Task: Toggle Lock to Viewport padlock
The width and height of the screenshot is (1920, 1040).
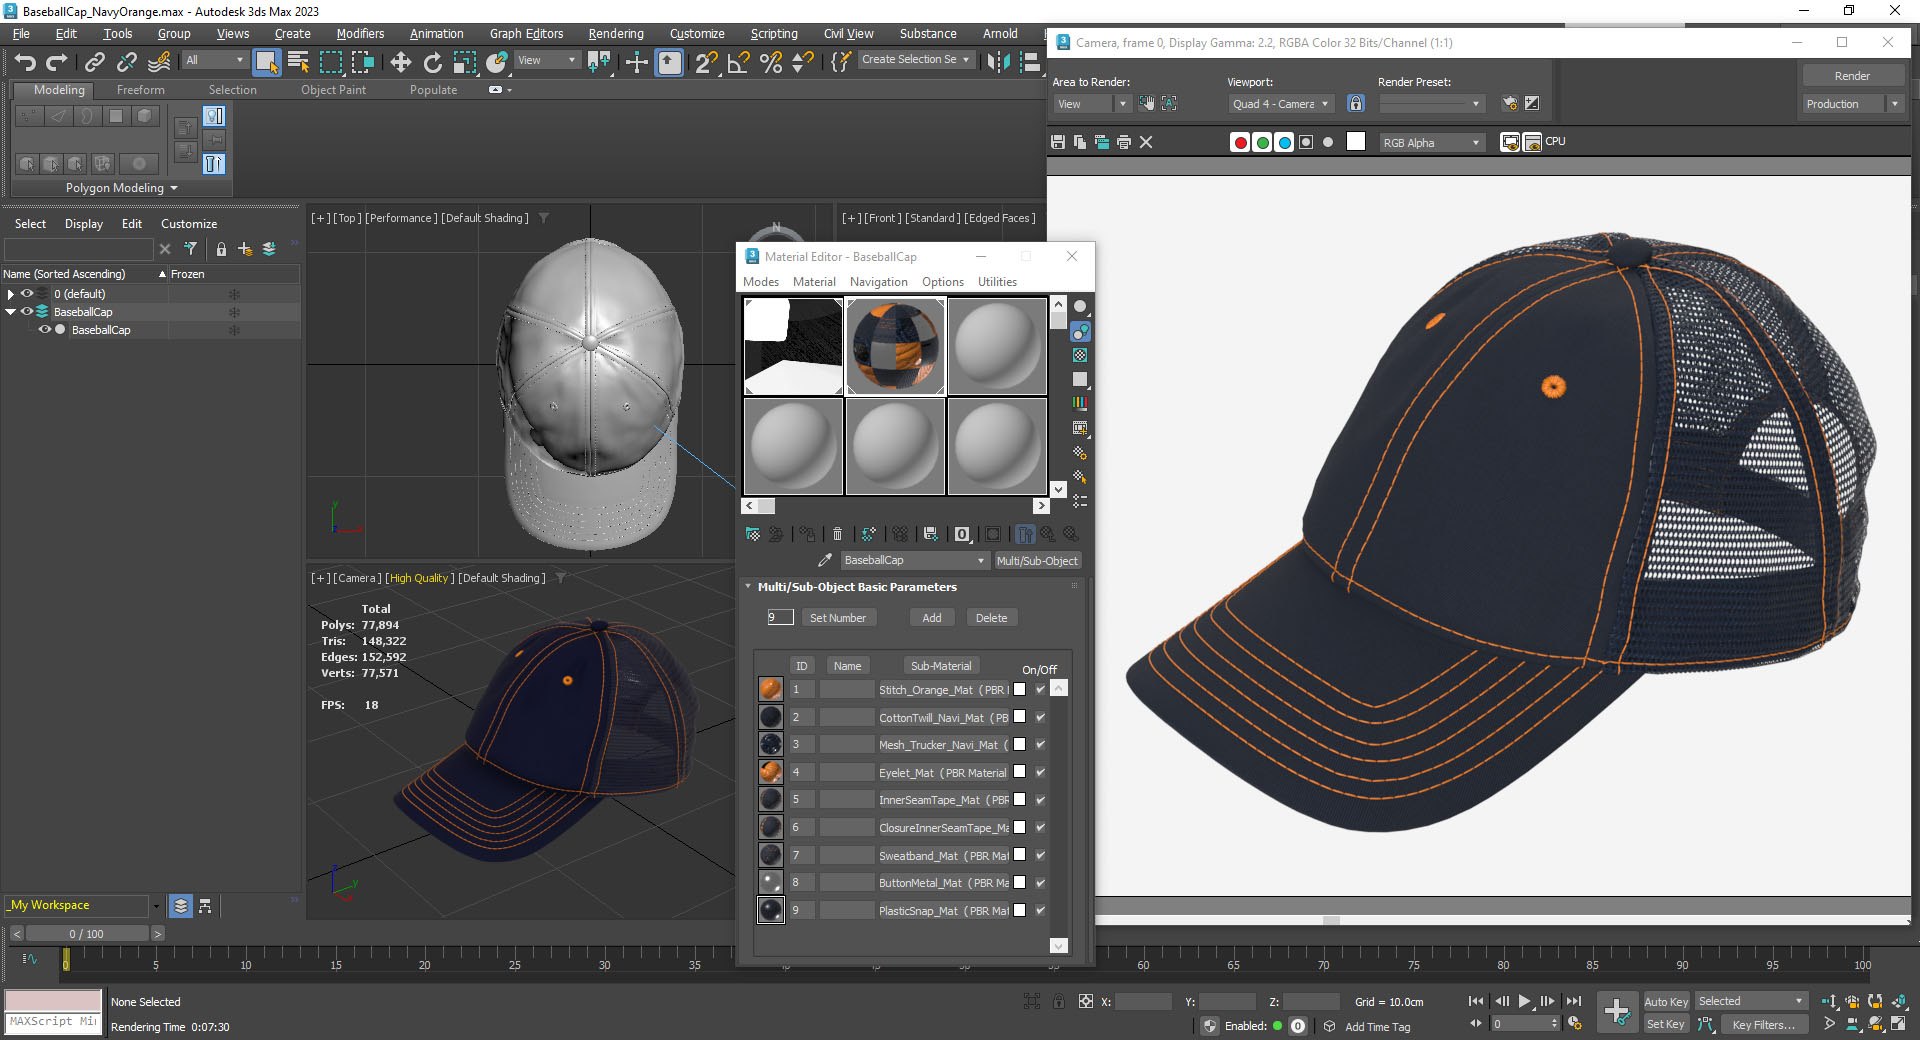Action: pos(1356,103)
